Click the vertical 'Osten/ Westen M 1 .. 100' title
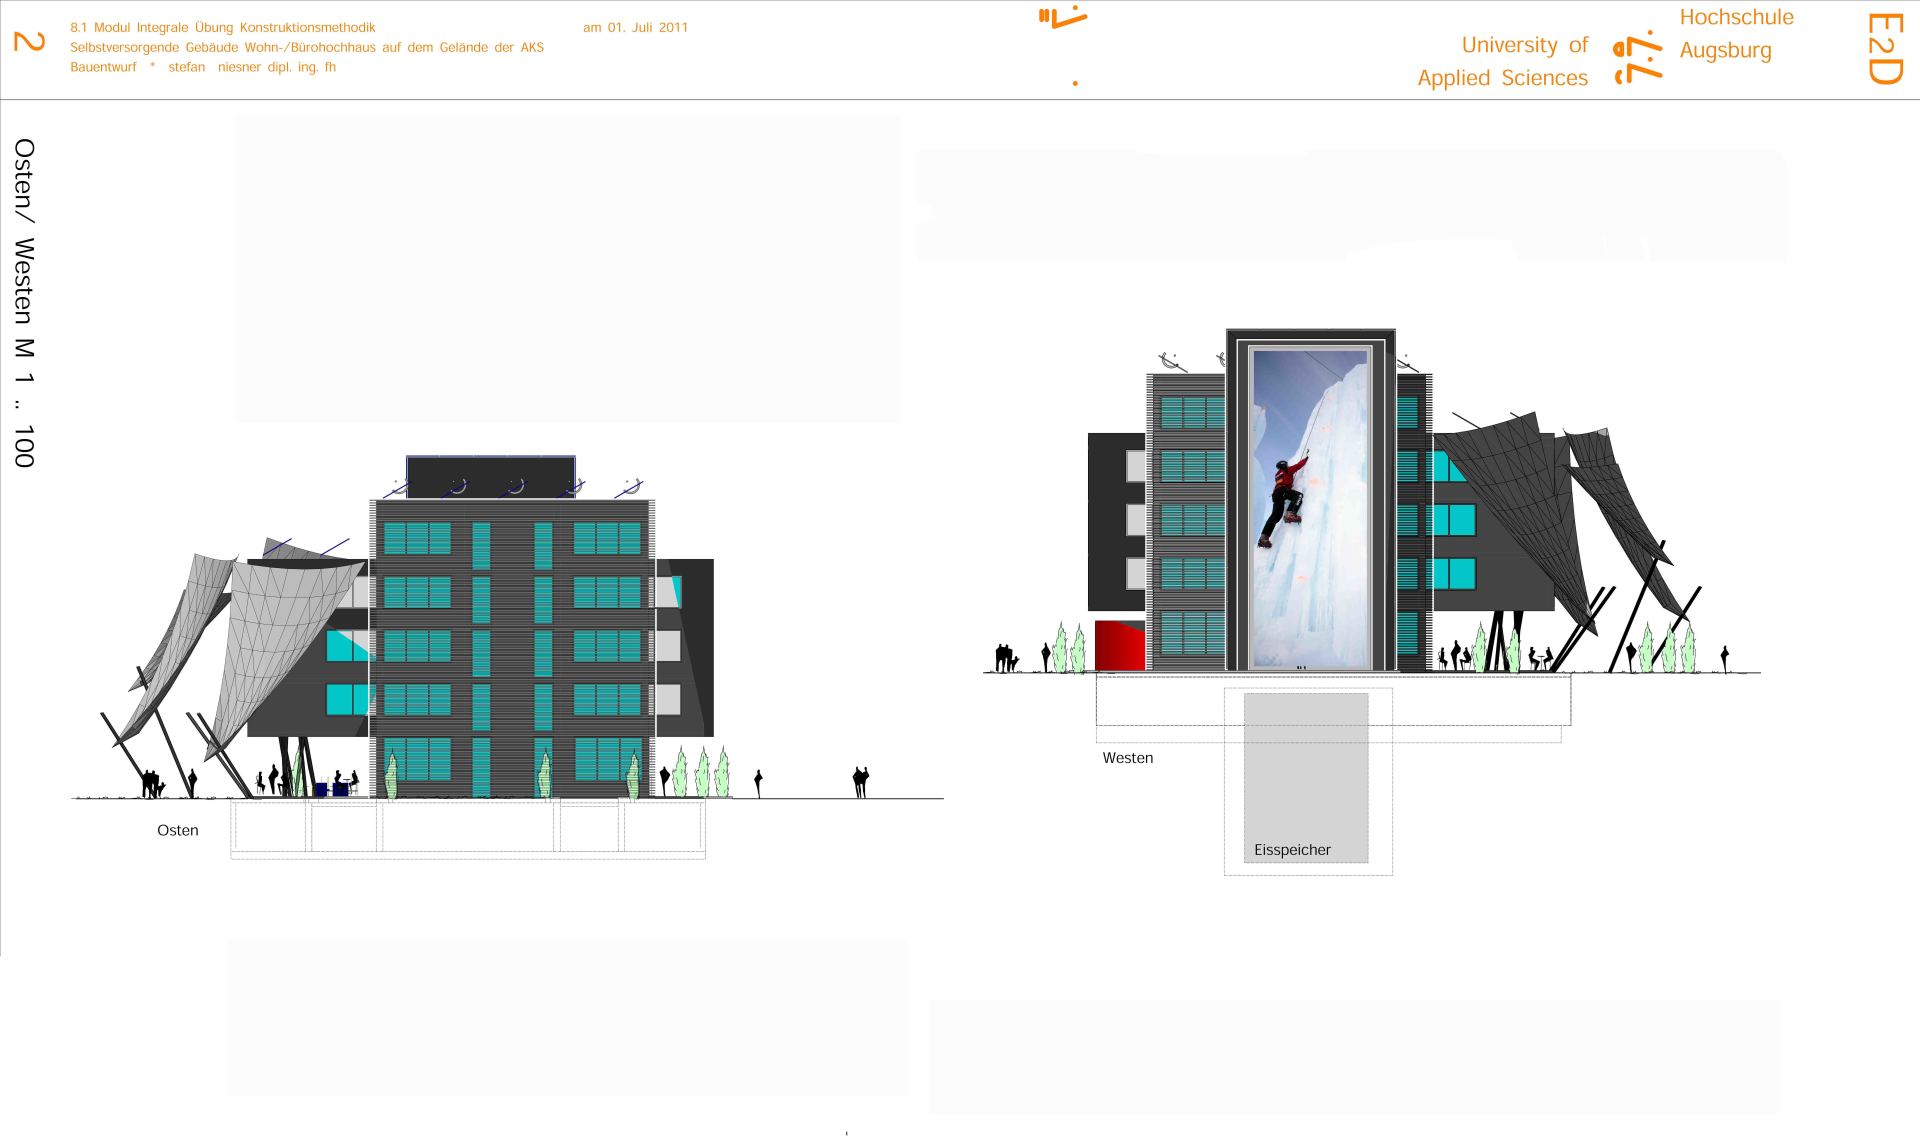This screenshot has width=1920, height=1136. [x=25, y=302]
